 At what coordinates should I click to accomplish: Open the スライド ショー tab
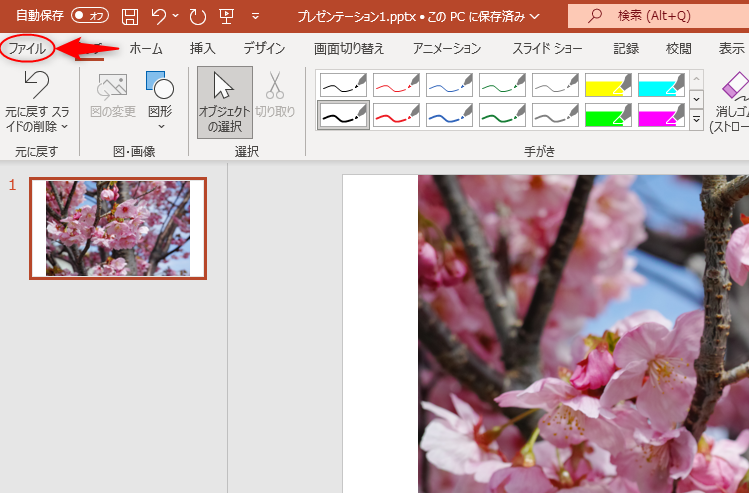click(547, 48)
